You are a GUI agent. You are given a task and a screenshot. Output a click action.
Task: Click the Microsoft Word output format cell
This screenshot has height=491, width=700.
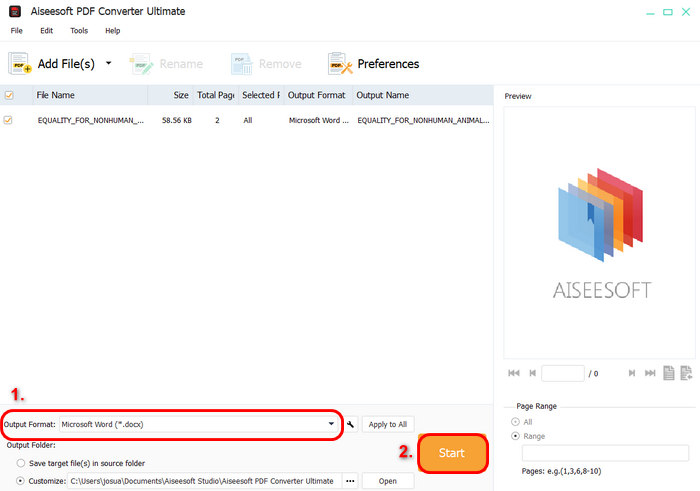(319, 120)
